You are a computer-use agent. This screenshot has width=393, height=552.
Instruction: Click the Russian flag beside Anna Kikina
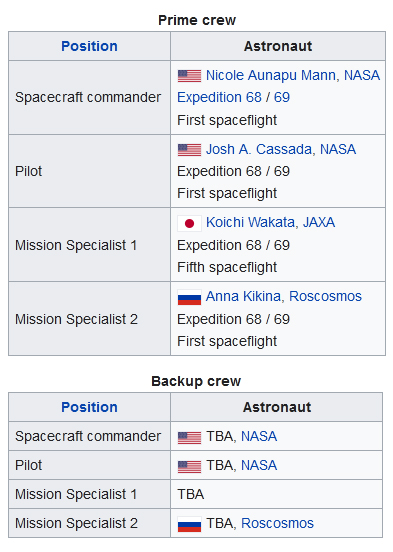pyautogui.click(x=189, y=297)
